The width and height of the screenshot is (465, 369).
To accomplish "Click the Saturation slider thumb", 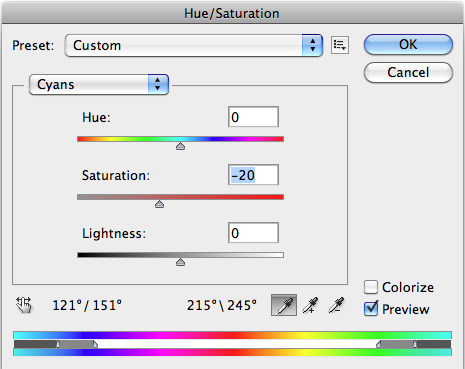I will (x=159, y=204).
